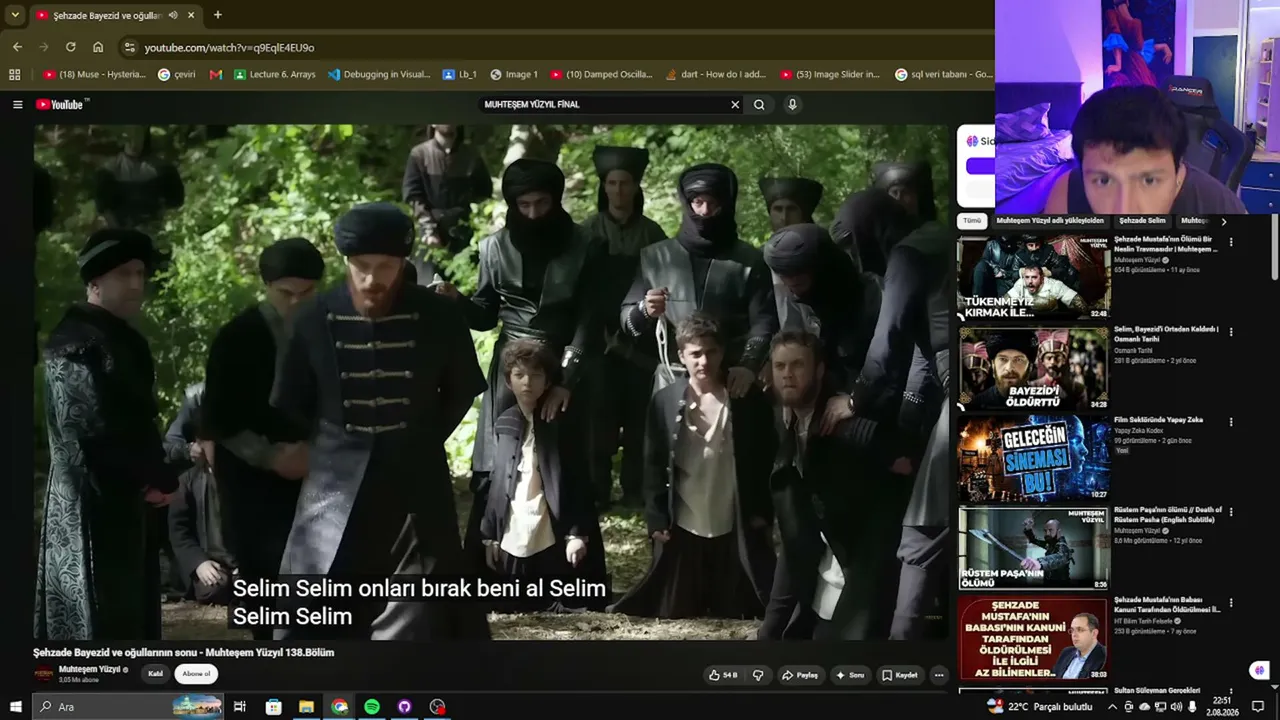Screen dimensions: 1280x720
Task: Click the main video player frame
Action: pyautogui.click(x=491, y=382)
